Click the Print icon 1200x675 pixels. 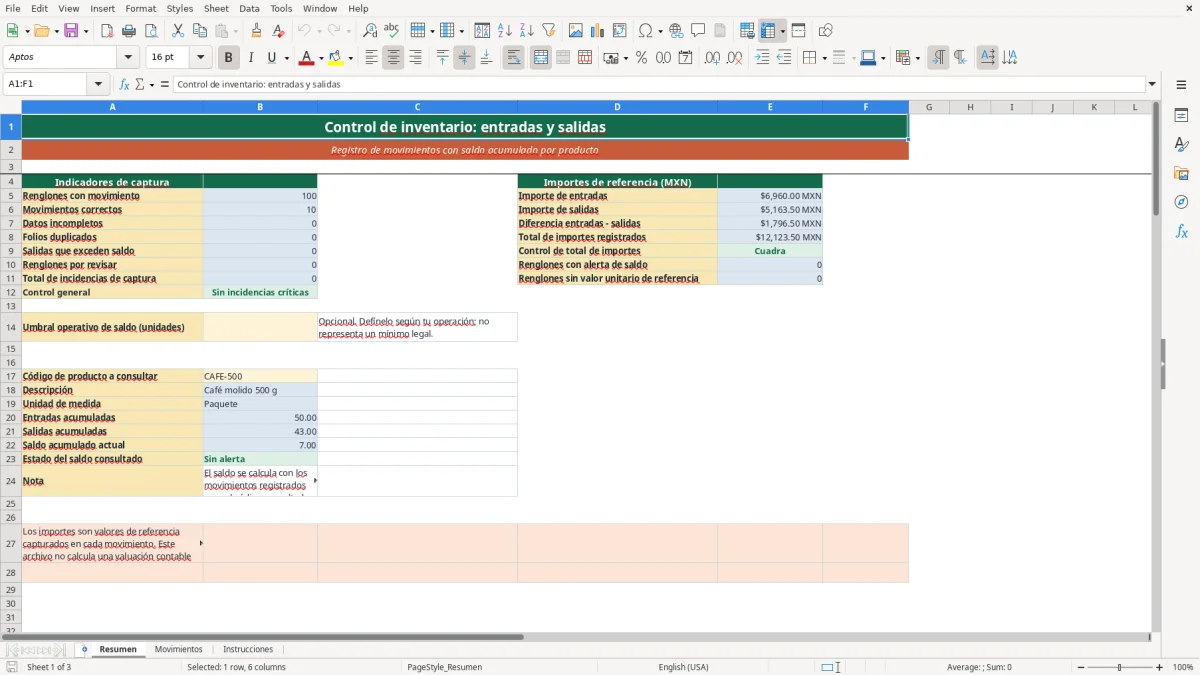pyautogui.click(x=129, y=31)
